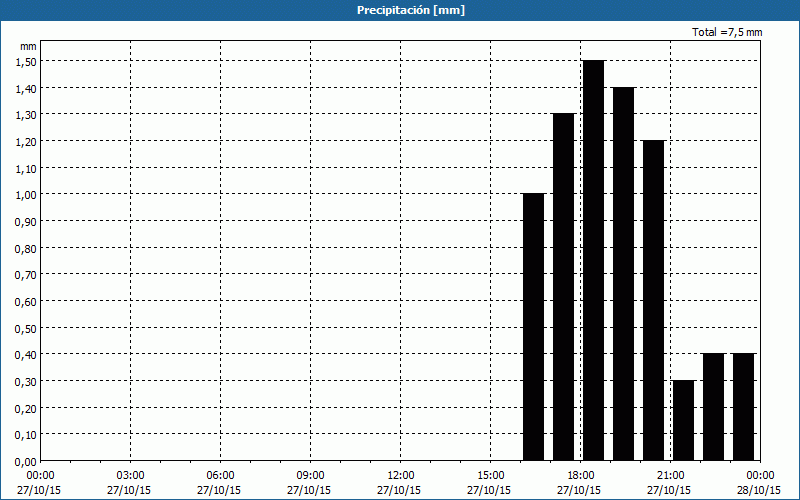The image size is (800, 500).
Task: Select the 18:00 time label
Action: (581, 476)
